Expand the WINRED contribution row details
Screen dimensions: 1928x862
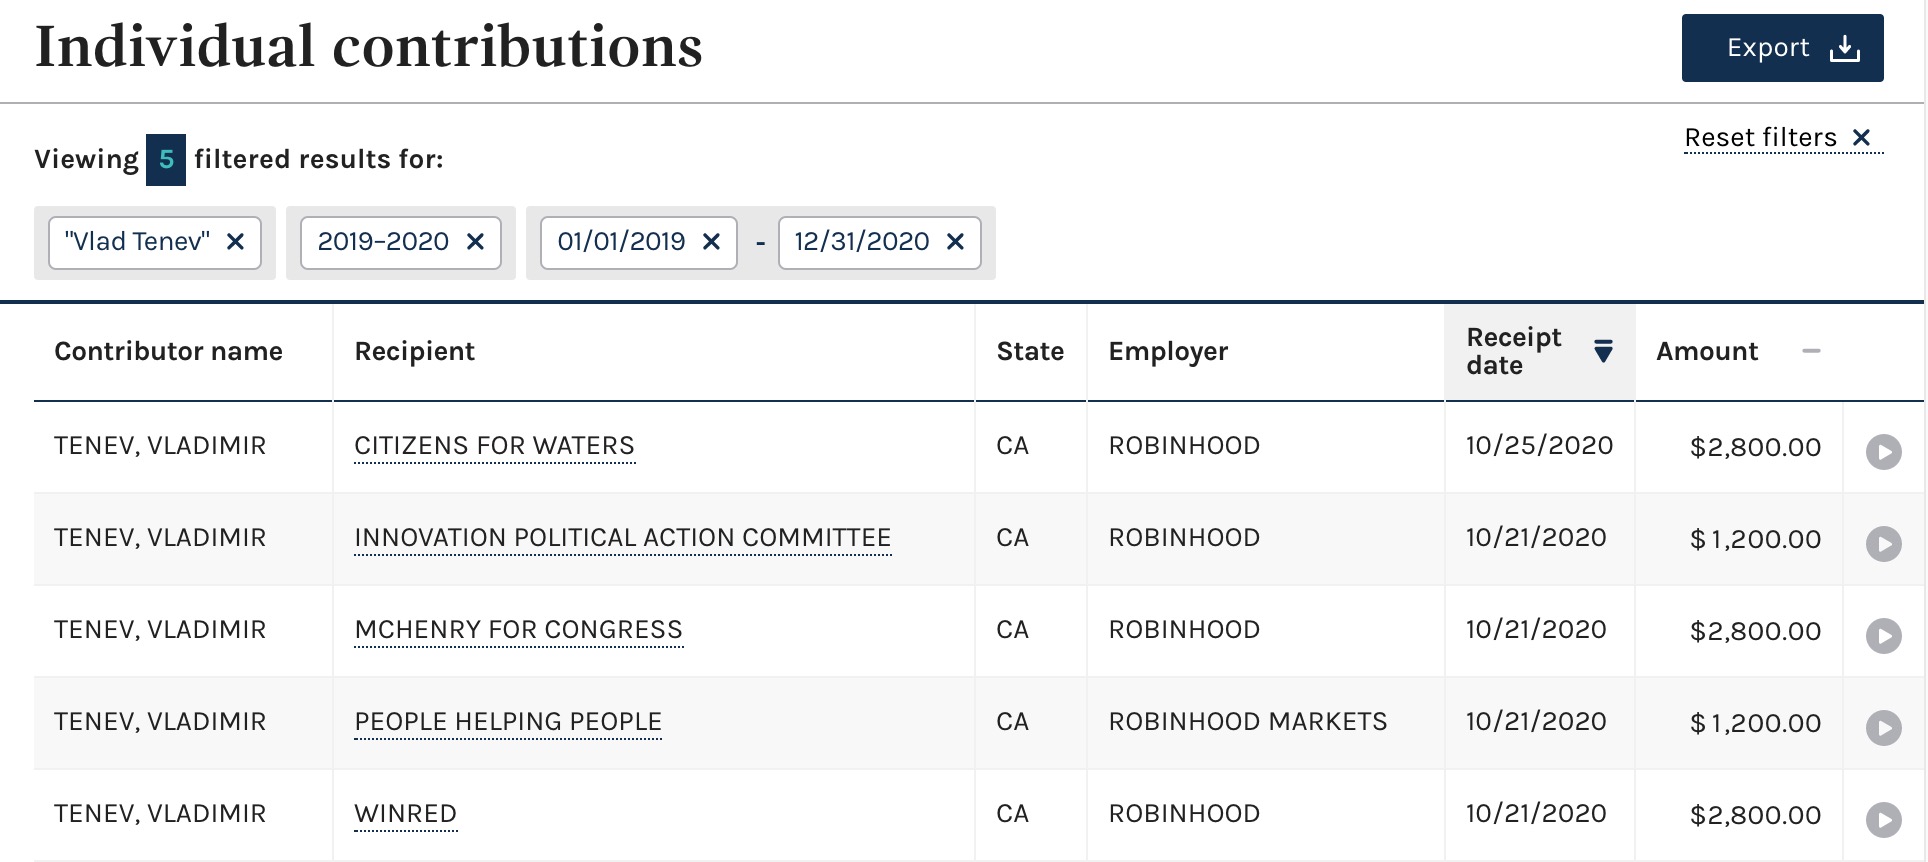pos(1883,820)
